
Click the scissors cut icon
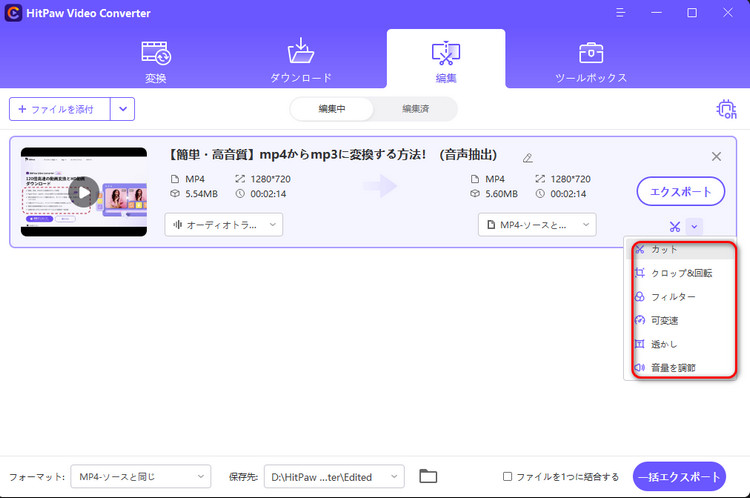tap(675, 226)
